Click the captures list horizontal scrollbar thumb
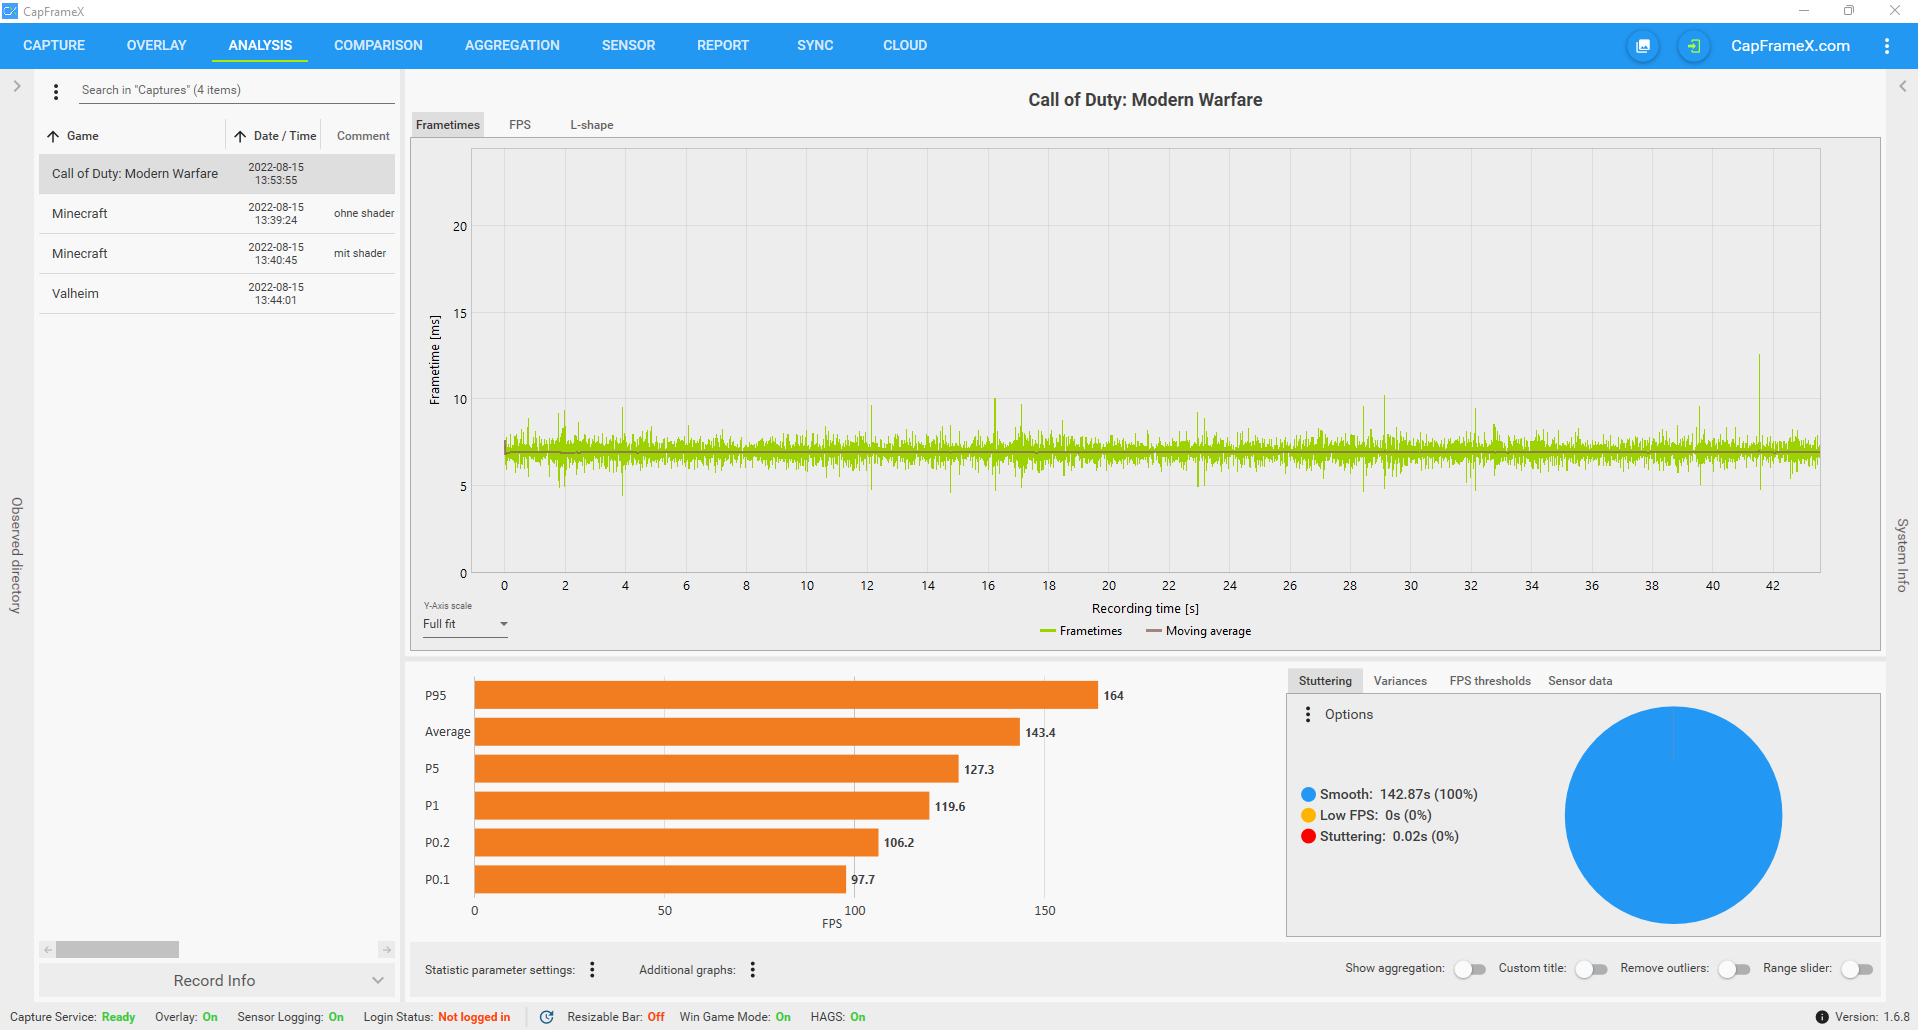 click(117, 949)
